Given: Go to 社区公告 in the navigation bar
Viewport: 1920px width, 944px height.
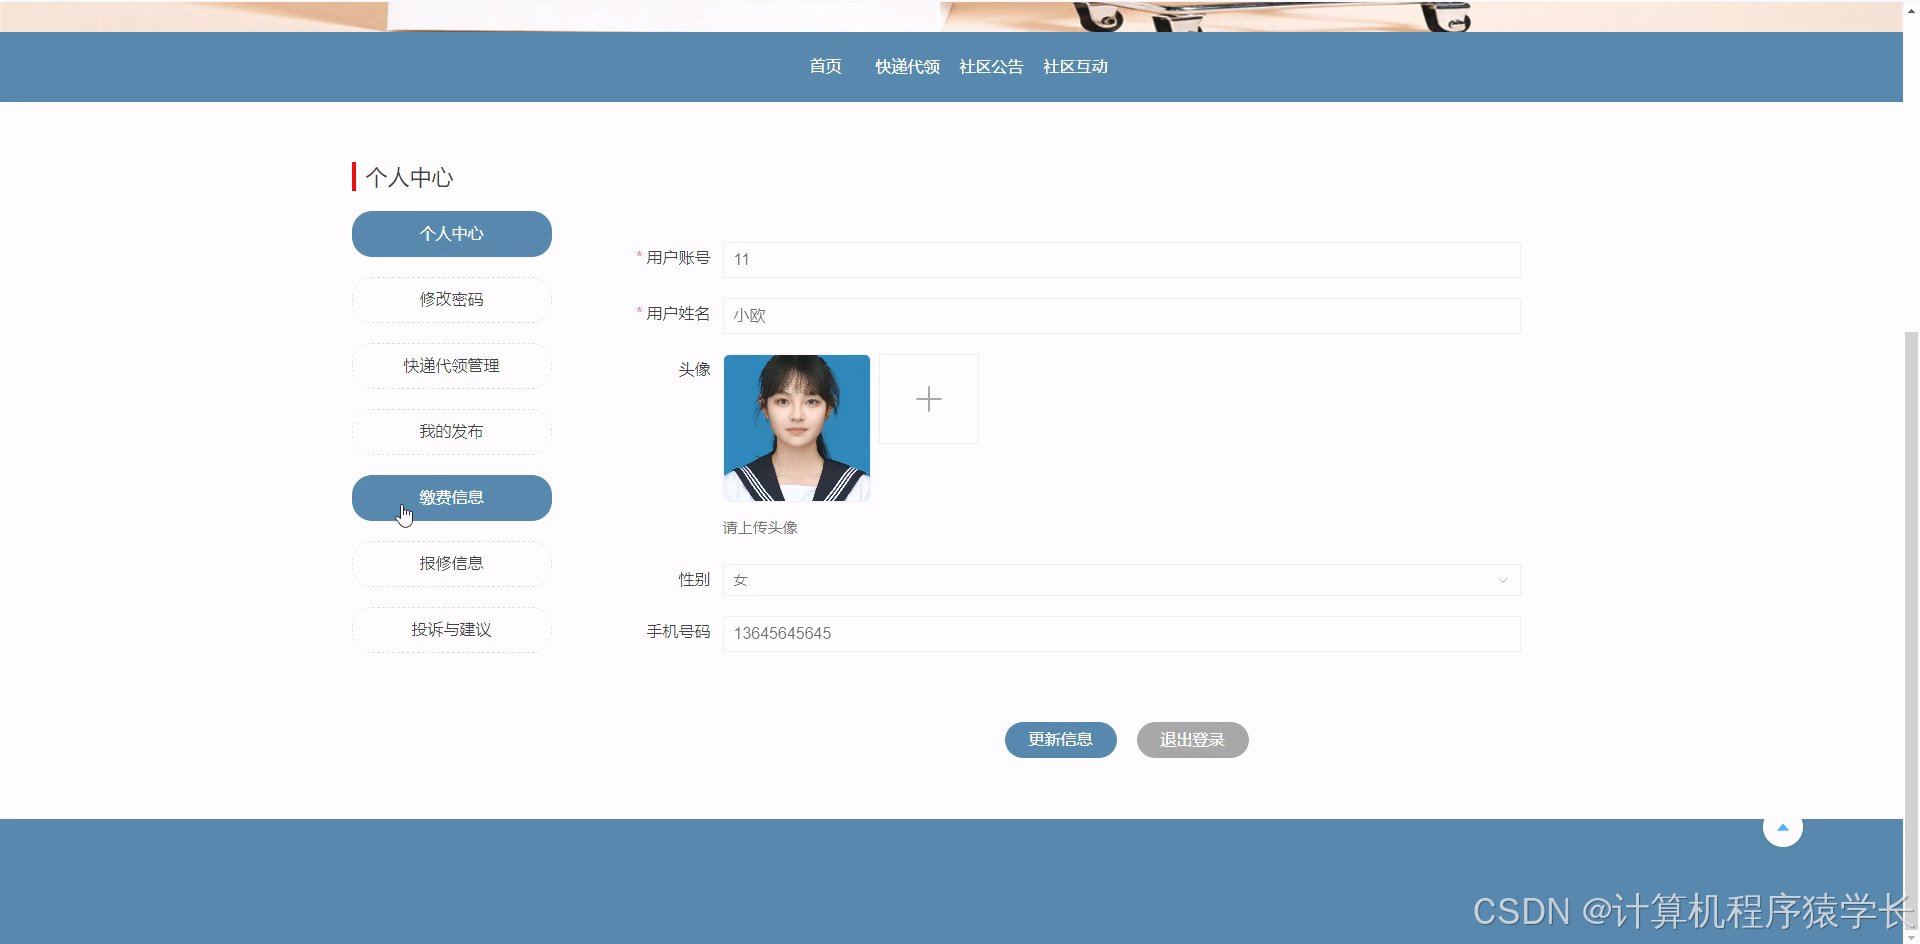Looking at the screenshot, I should (x=991, y=66).
